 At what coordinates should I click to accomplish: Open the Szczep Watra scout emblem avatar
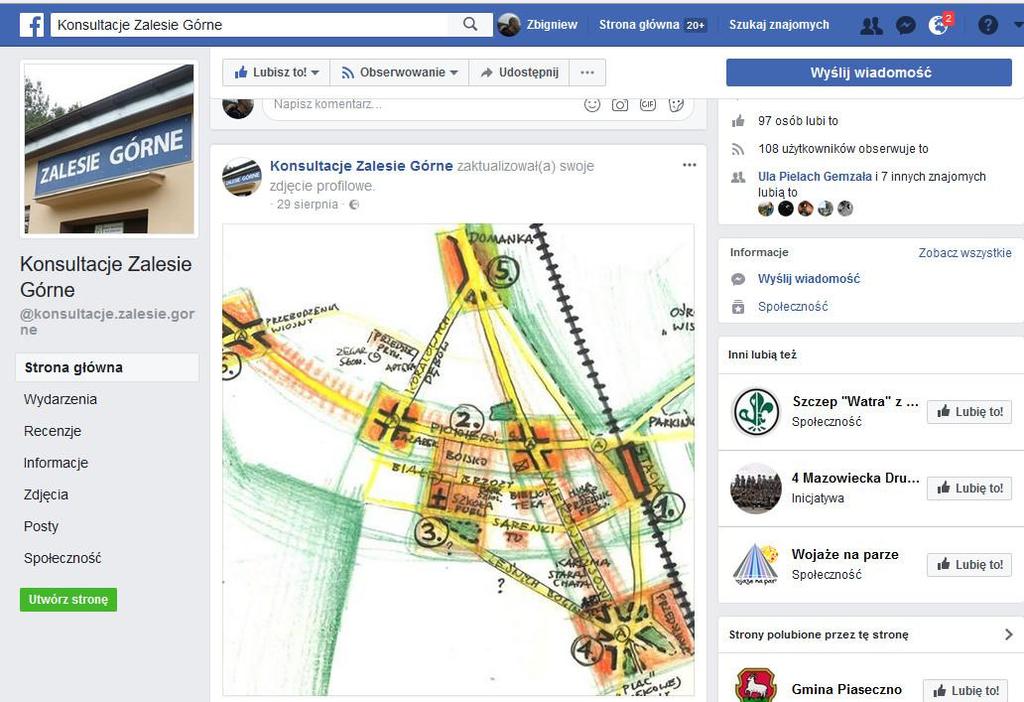[756, 412]
